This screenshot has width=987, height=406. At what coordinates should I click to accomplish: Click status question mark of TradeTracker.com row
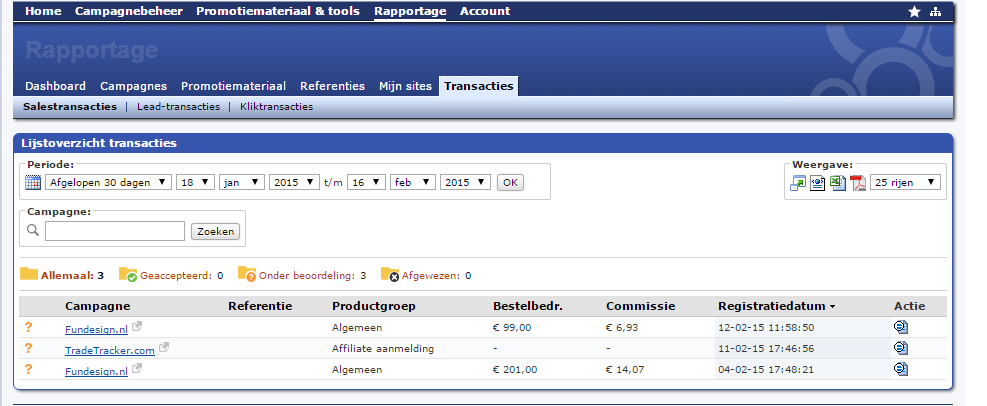click(x=28, y=349)
